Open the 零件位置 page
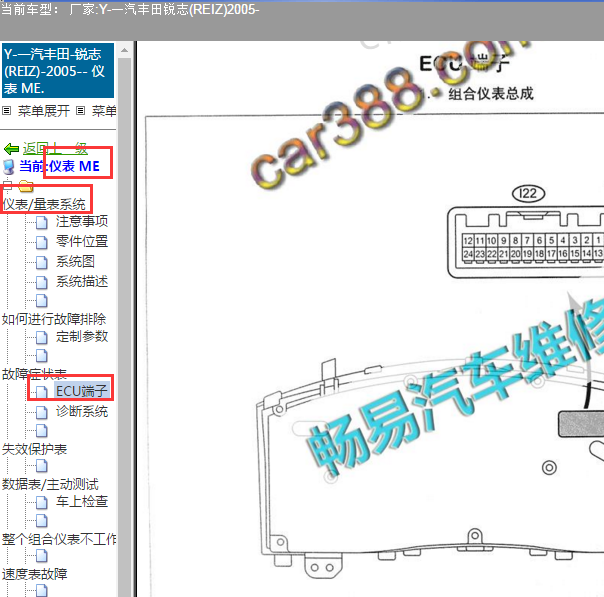 coord(82,241)
